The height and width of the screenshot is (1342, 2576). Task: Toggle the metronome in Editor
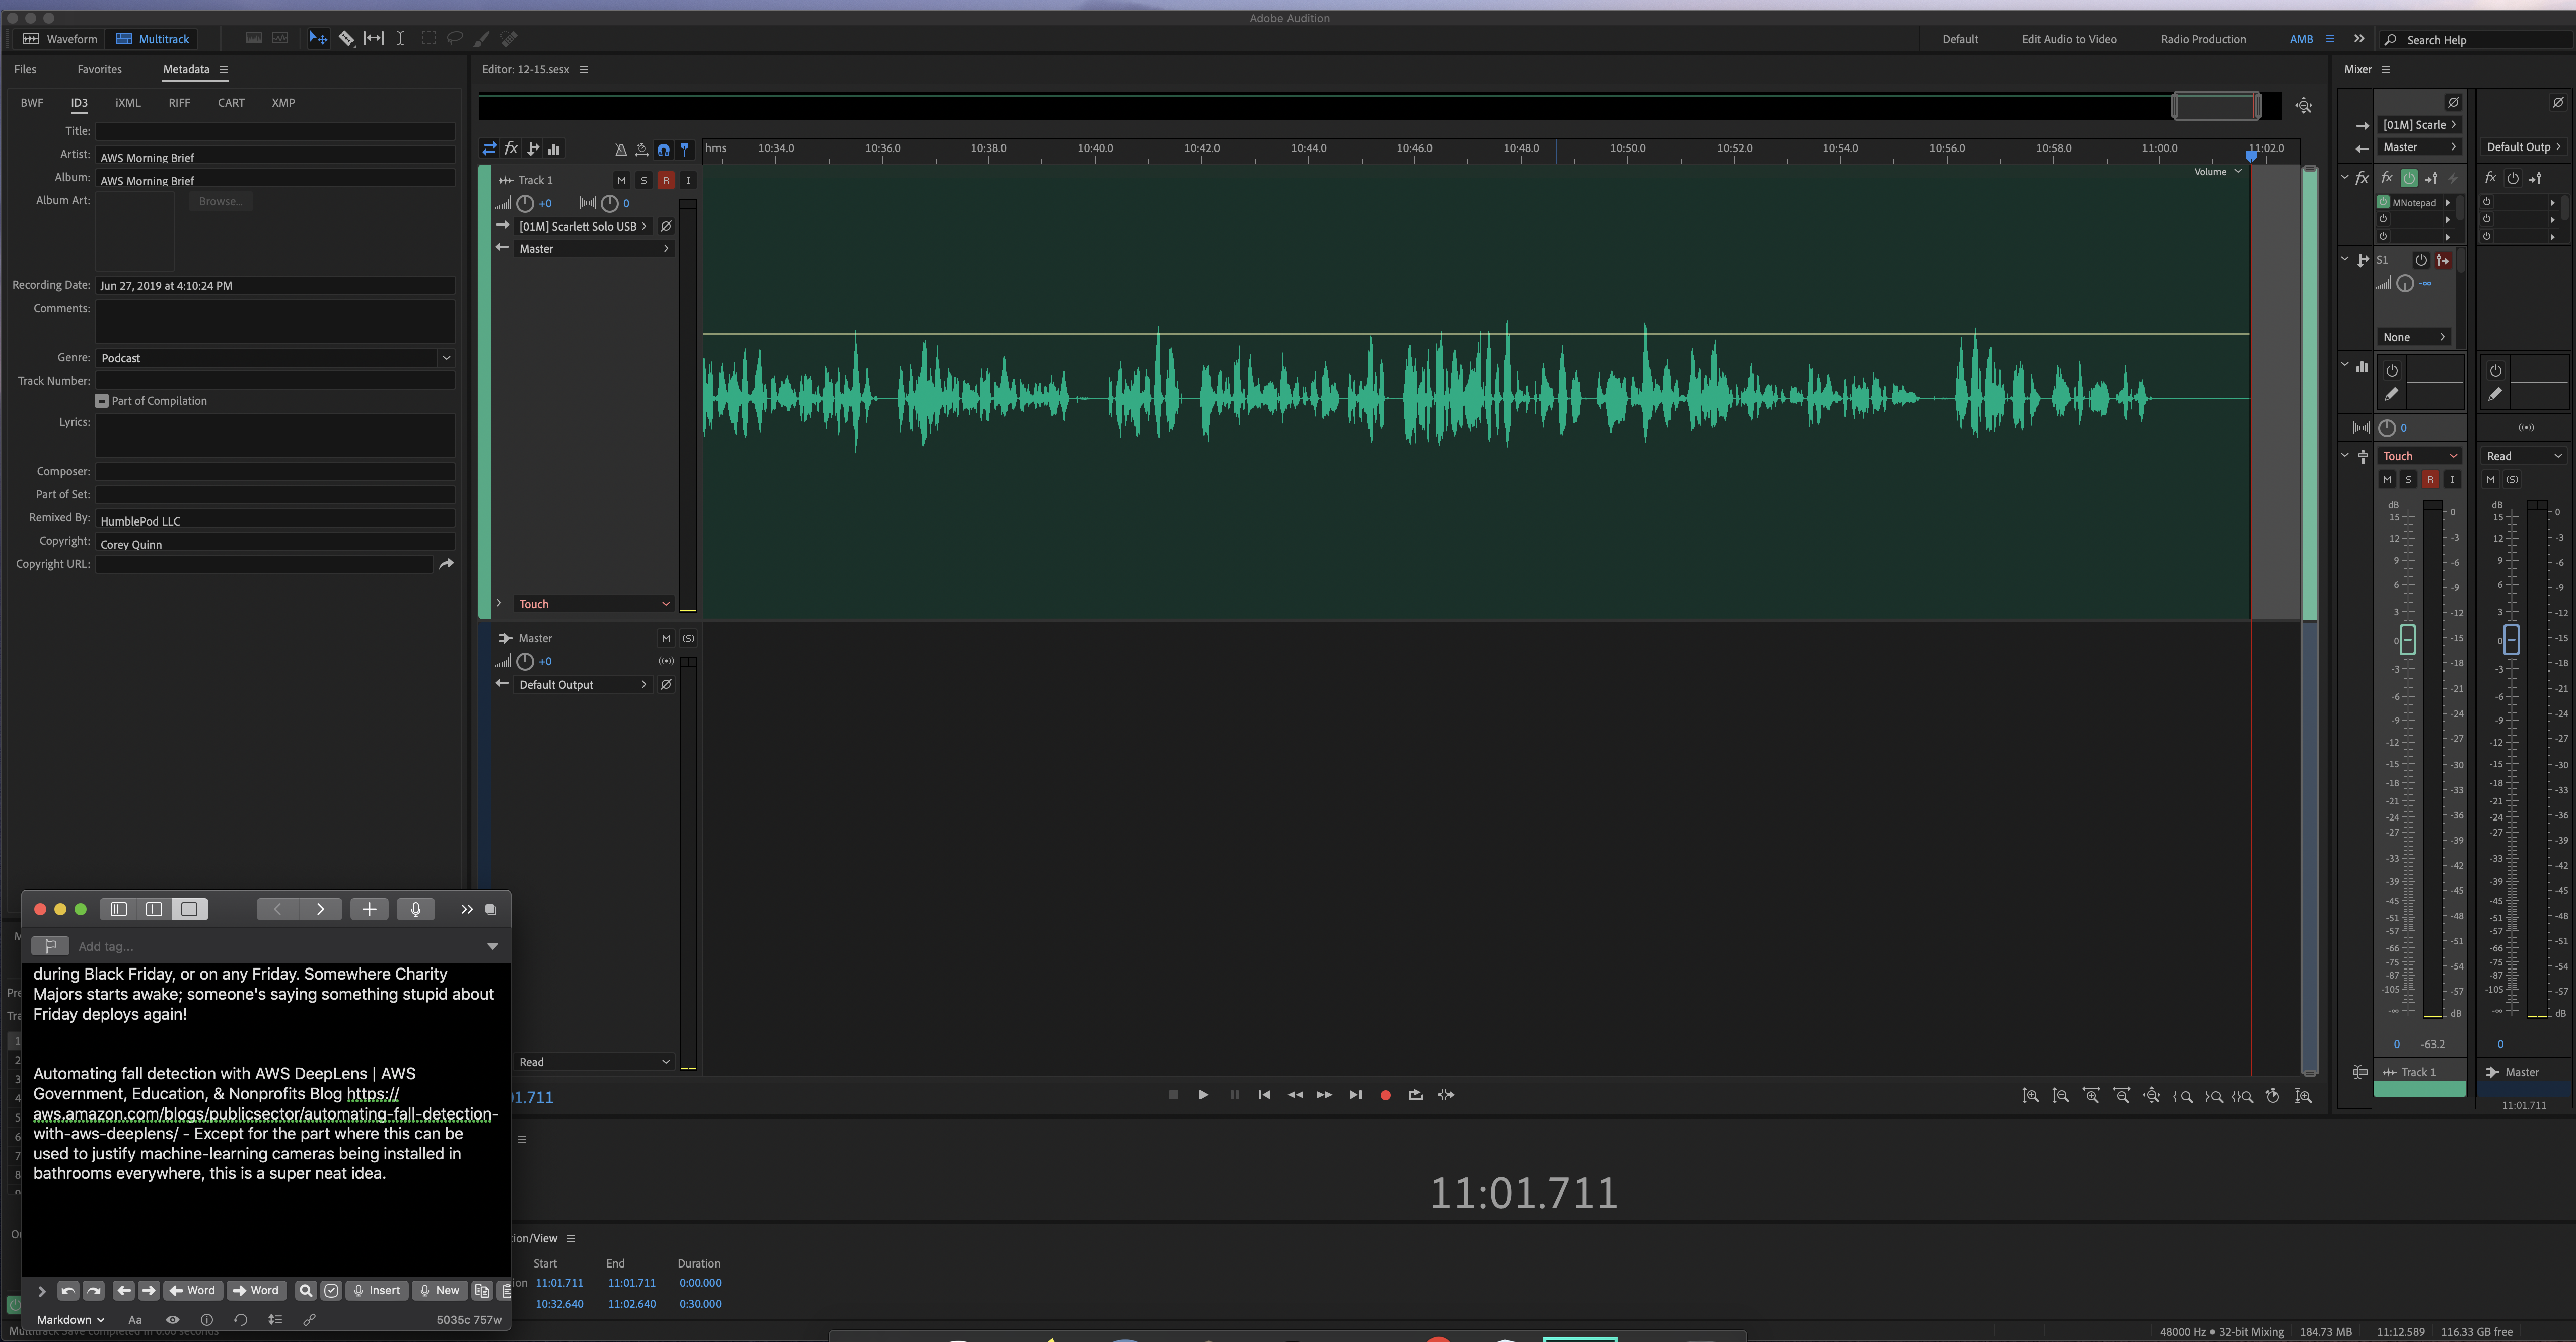(x=620, y=150)
